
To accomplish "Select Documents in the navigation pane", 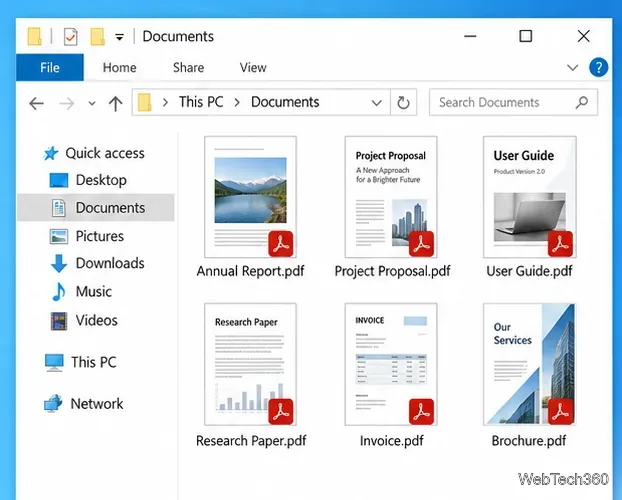I will click(x=96, y=208).
